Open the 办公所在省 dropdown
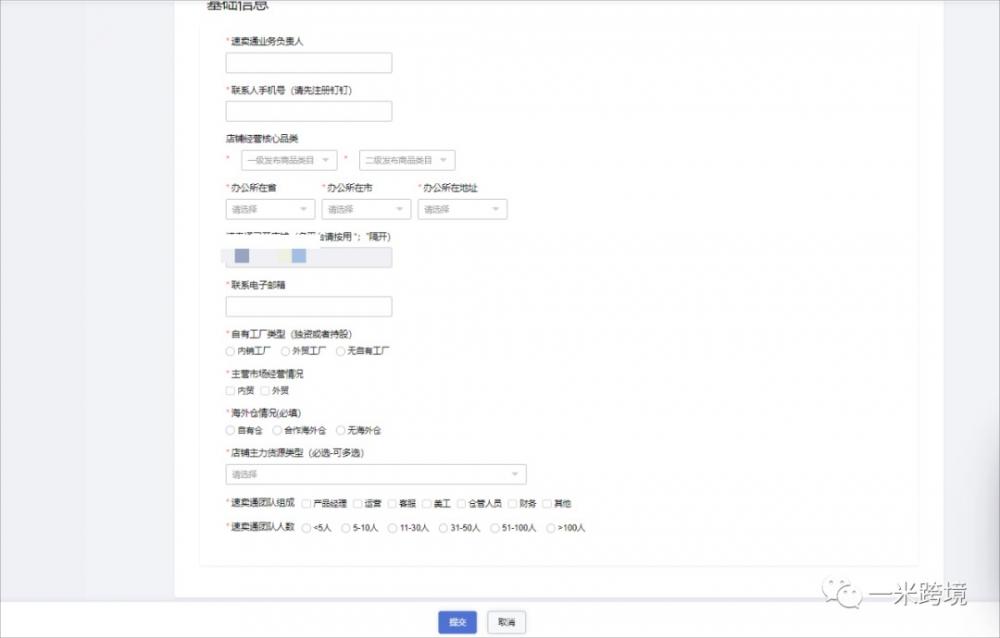The width and height of the screenshot is (1000, 638). 270,209
